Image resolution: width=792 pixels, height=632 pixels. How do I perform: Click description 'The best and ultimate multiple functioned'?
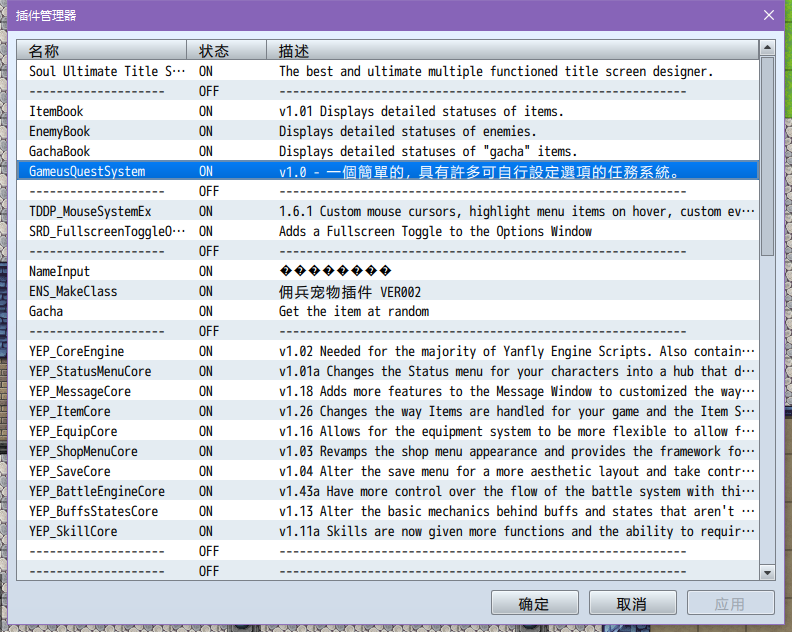pyautogui.click(x=496, y=71)
